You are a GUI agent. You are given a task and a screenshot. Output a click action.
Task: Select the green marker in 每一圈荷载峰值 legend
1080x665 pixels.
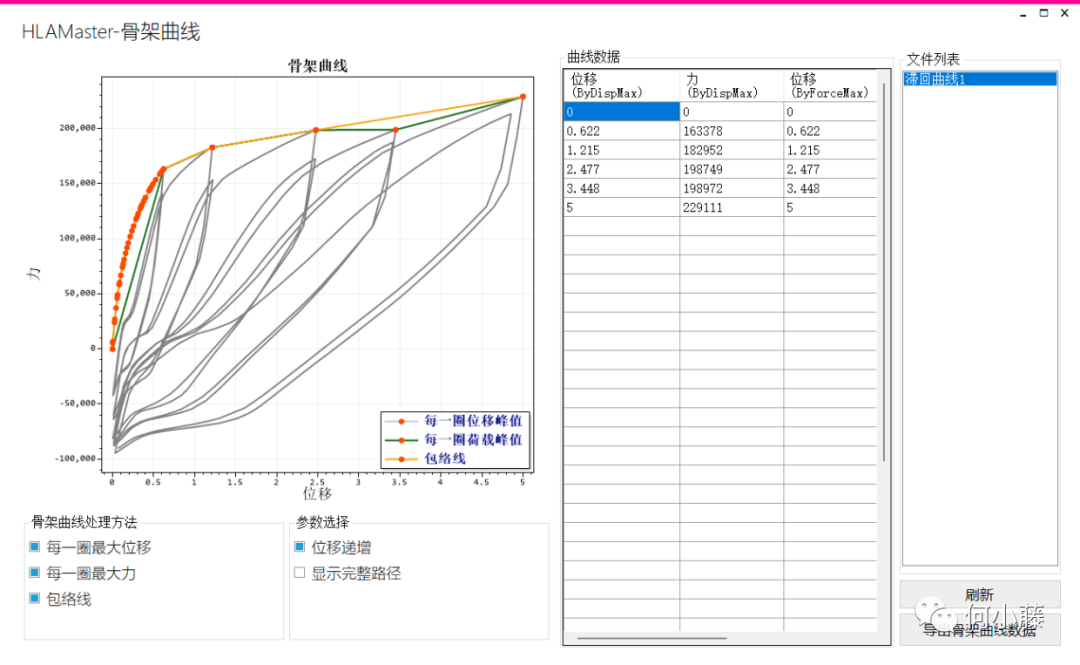(402, 438)
